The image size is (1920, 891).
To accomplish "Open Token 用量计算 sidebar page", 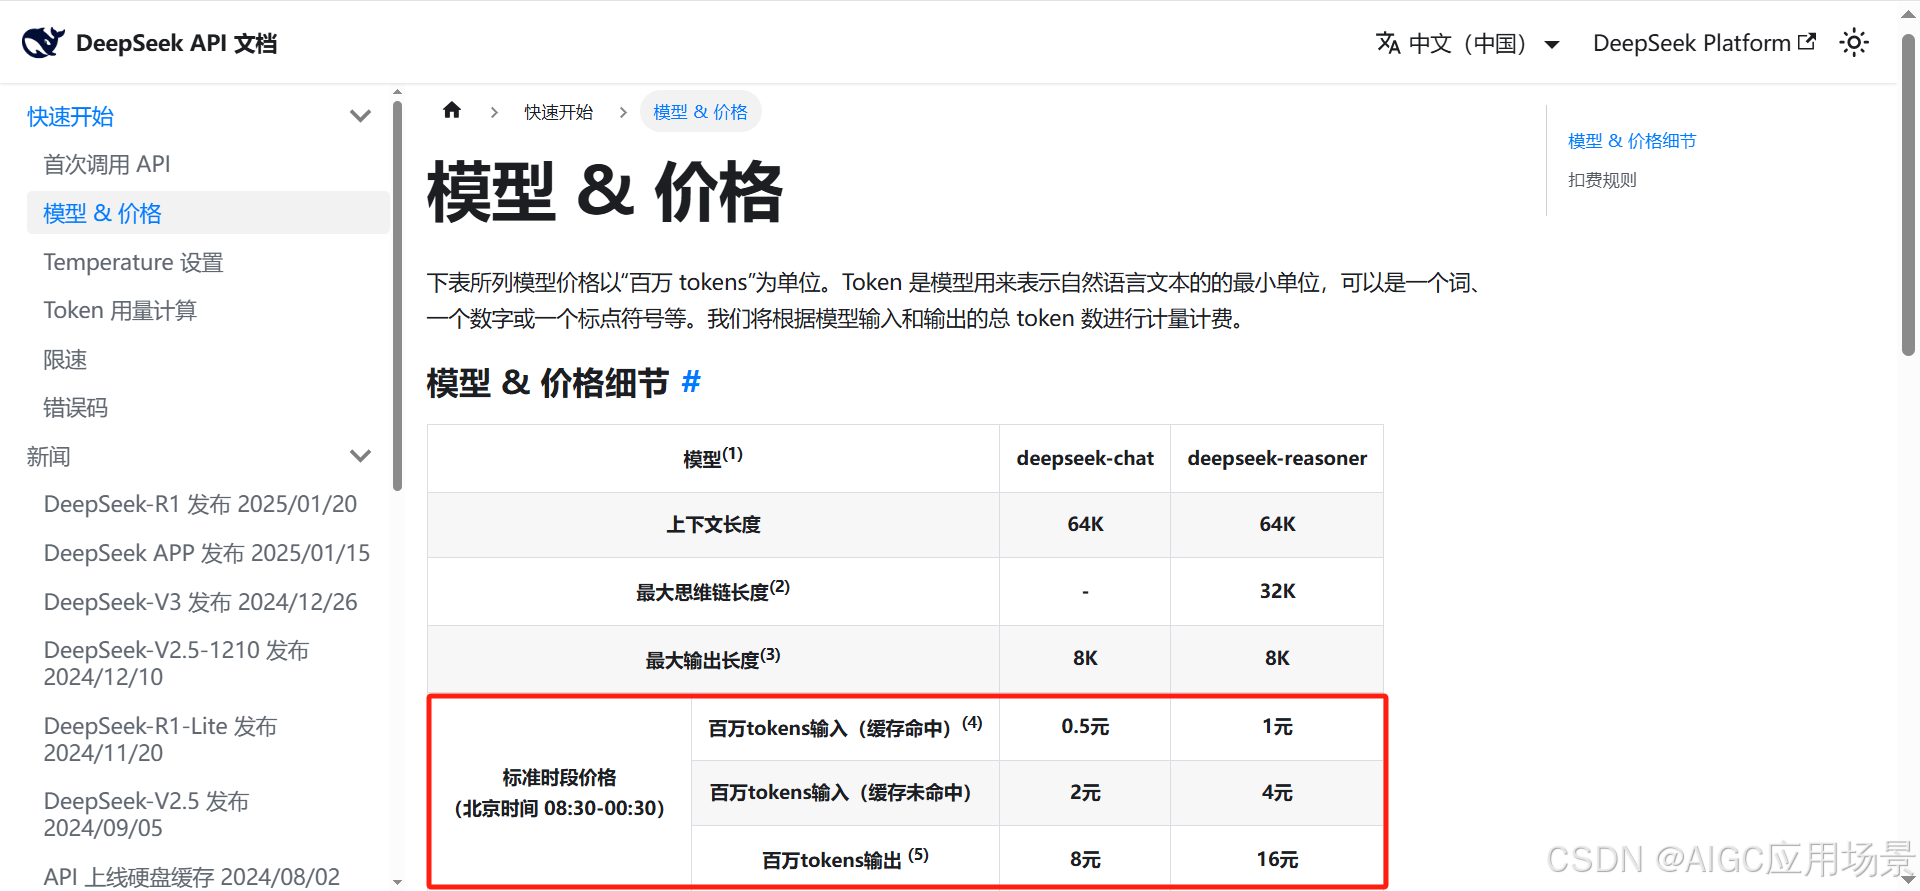I will pyautogui.click(x=120, y=310).
